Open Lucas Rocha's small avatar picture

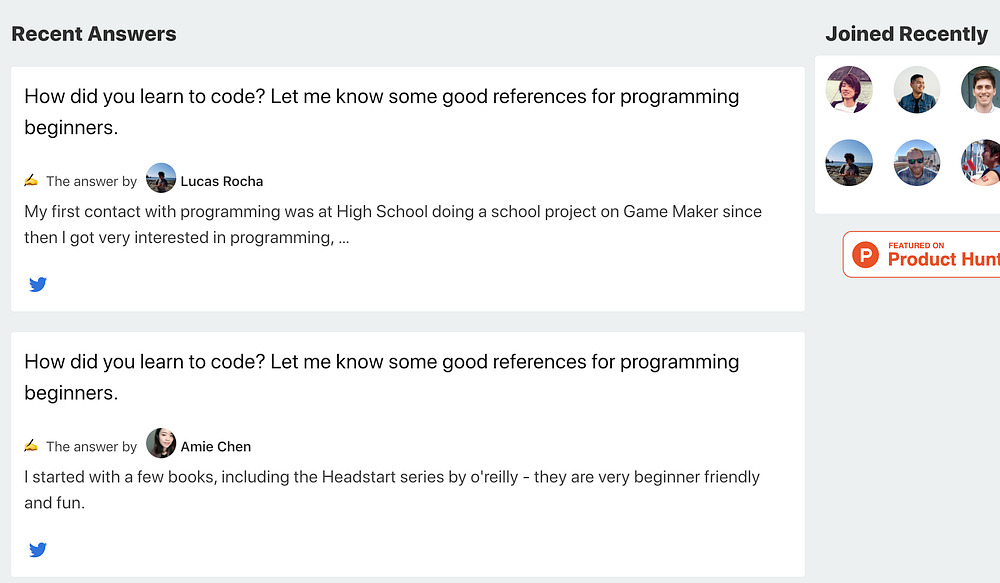point(161,179)
